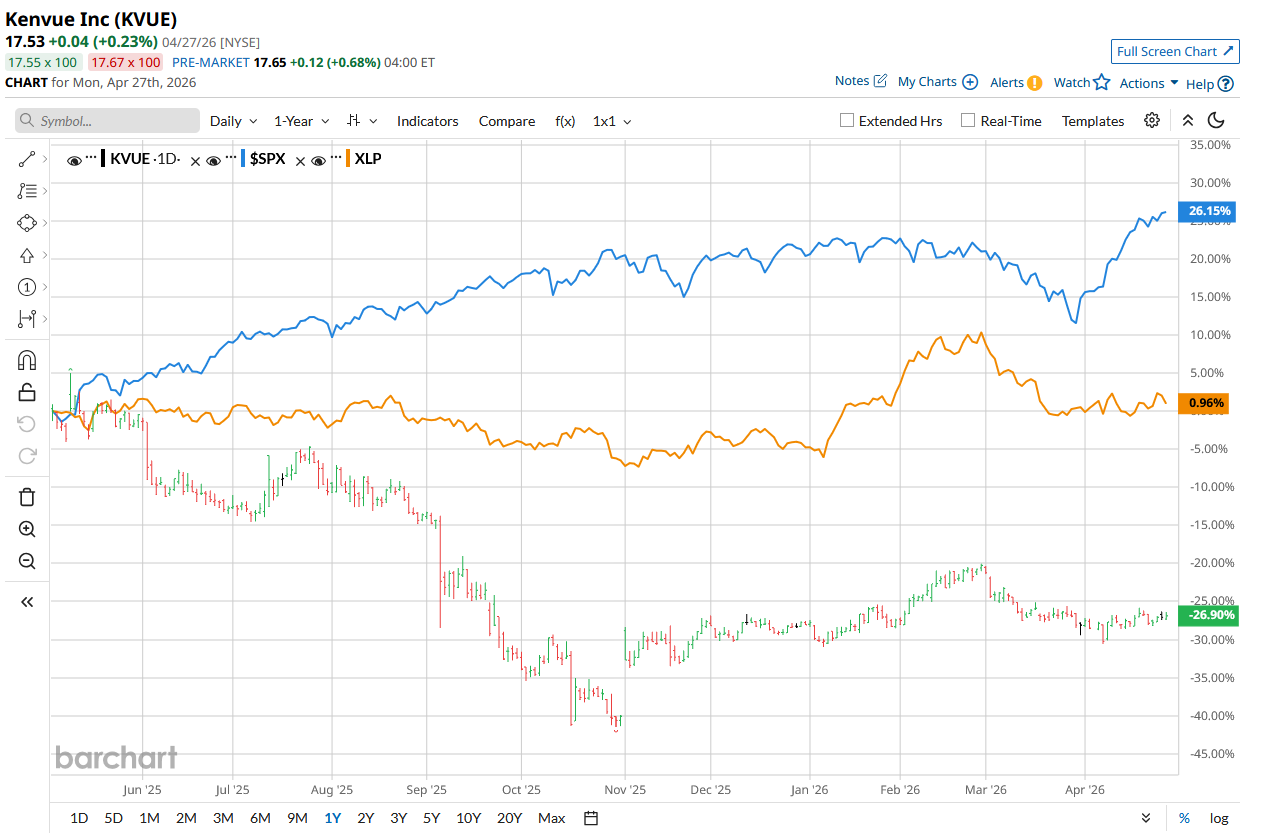Zoom in with the magnifier plus icon
1266x835 pixels.
[x=27, y=529]
